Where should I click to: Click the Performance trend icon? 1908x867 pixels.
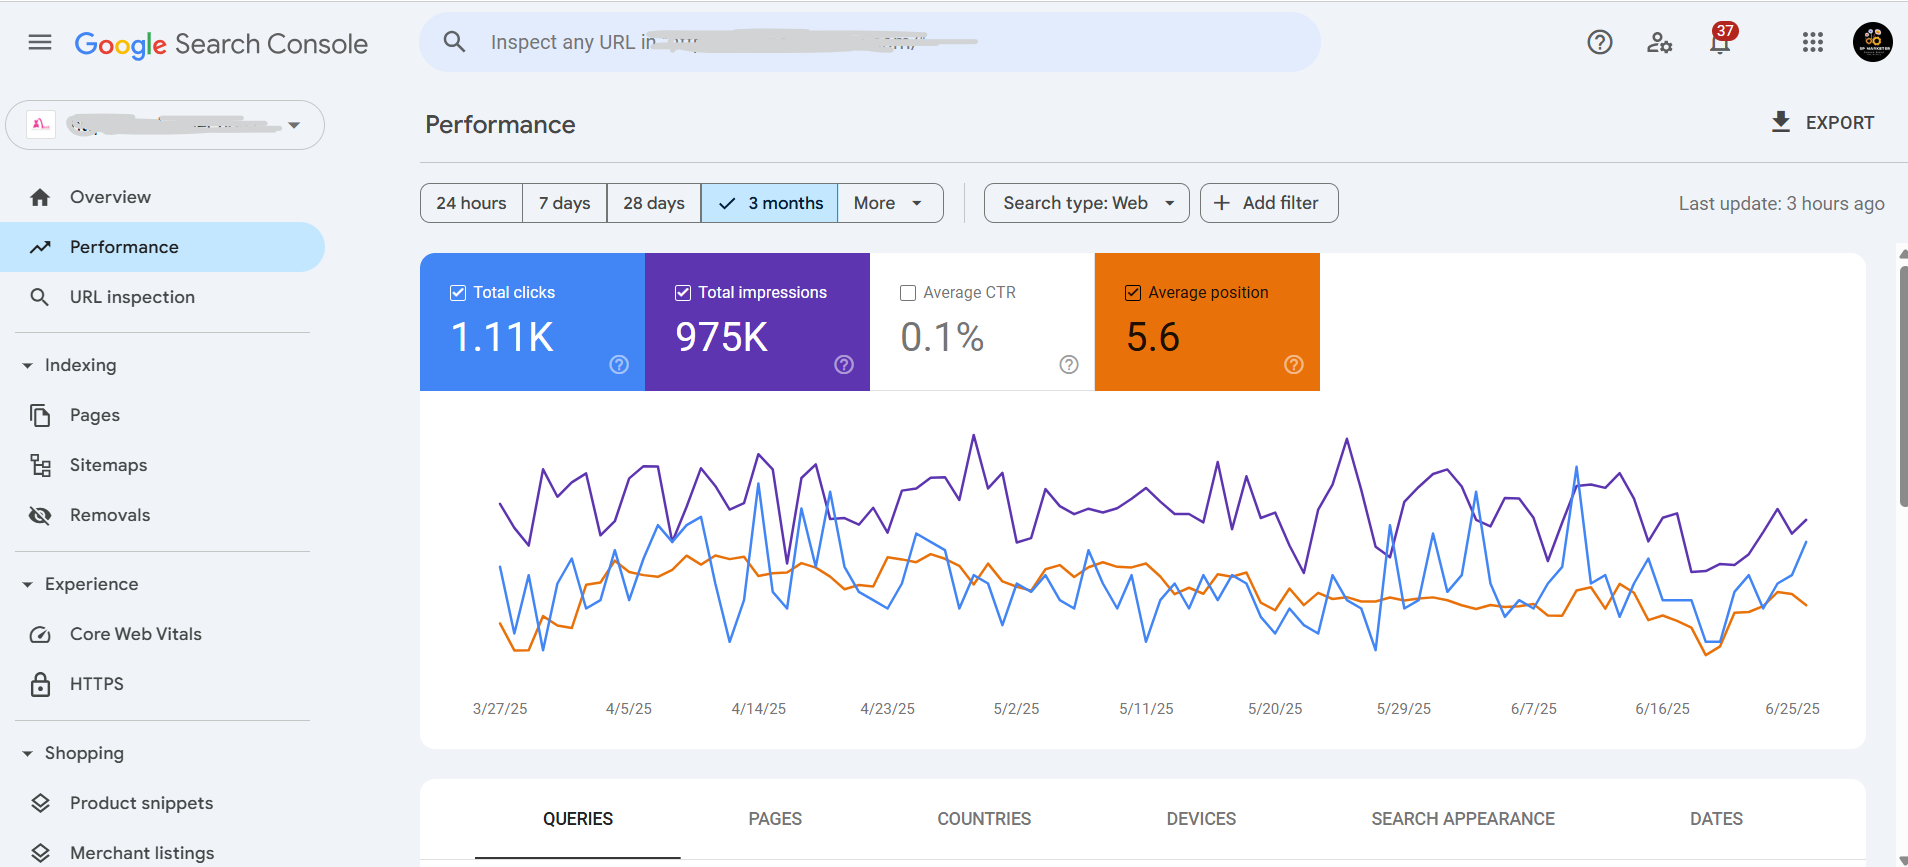40,247
